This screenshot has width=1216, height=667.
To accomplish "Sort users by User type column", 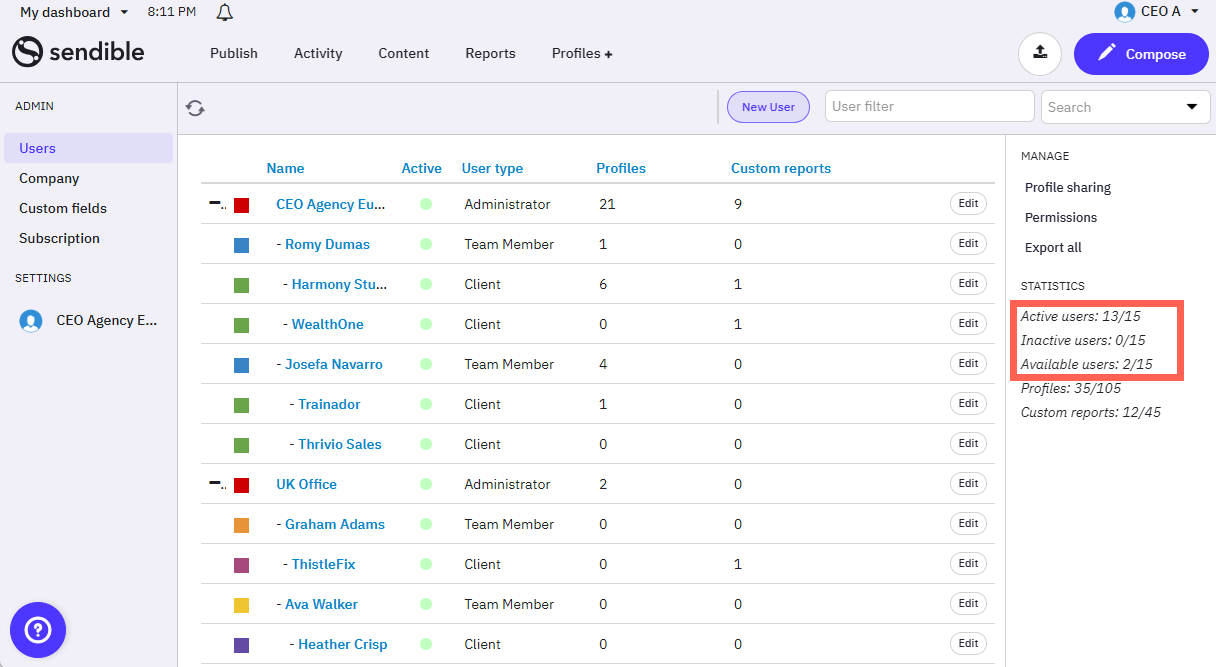I will (492, 168).
